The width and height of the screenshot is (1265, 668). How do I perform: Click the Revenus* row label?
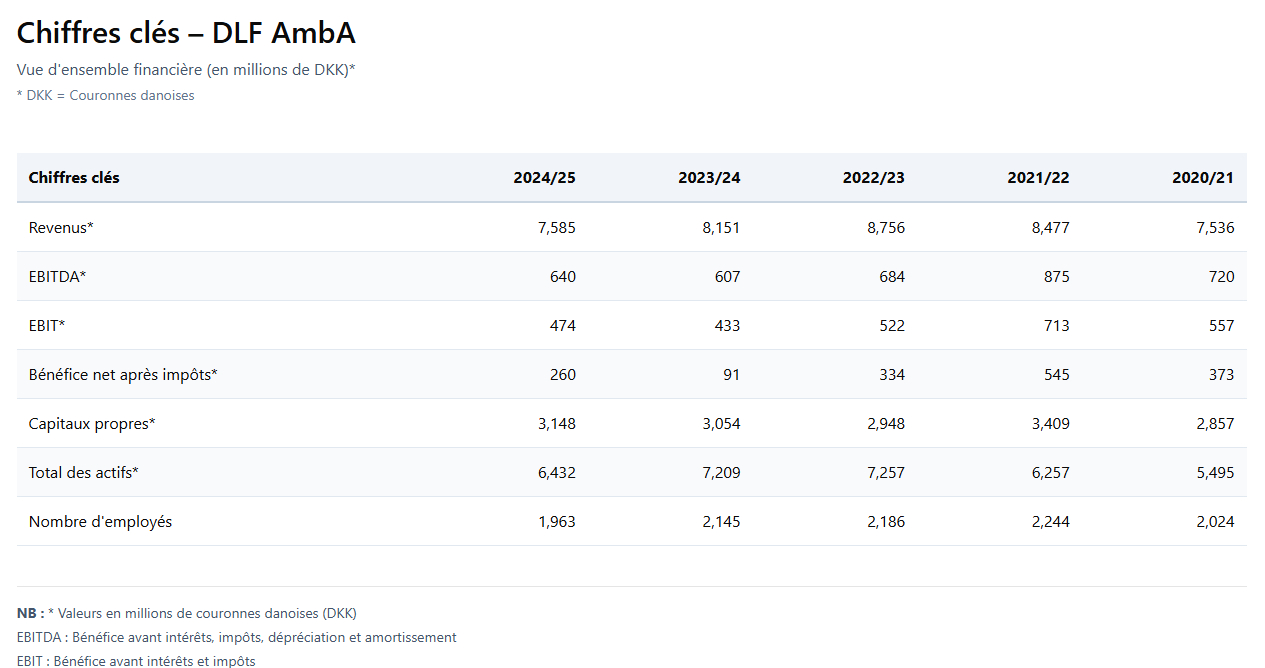[x=61, y=228]
